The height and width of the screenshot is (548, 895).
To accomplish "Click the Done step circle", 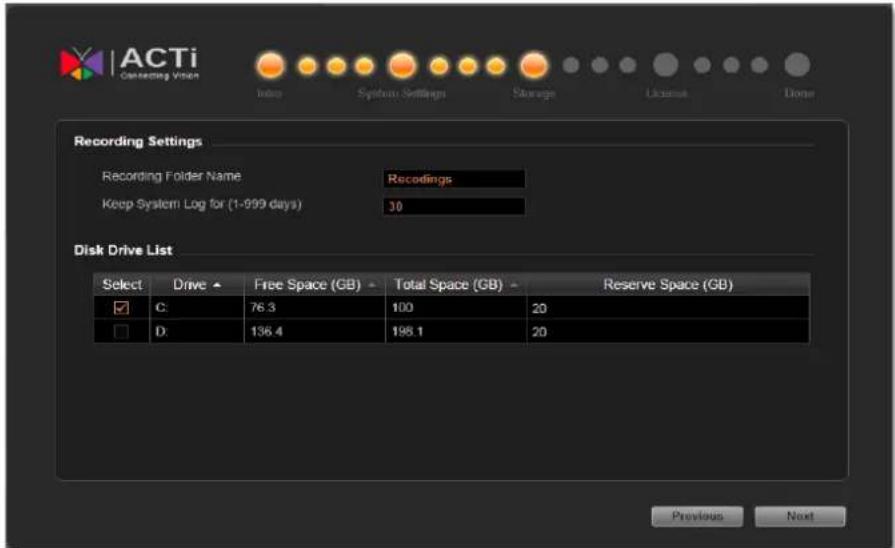I will (x=797, y=65).
